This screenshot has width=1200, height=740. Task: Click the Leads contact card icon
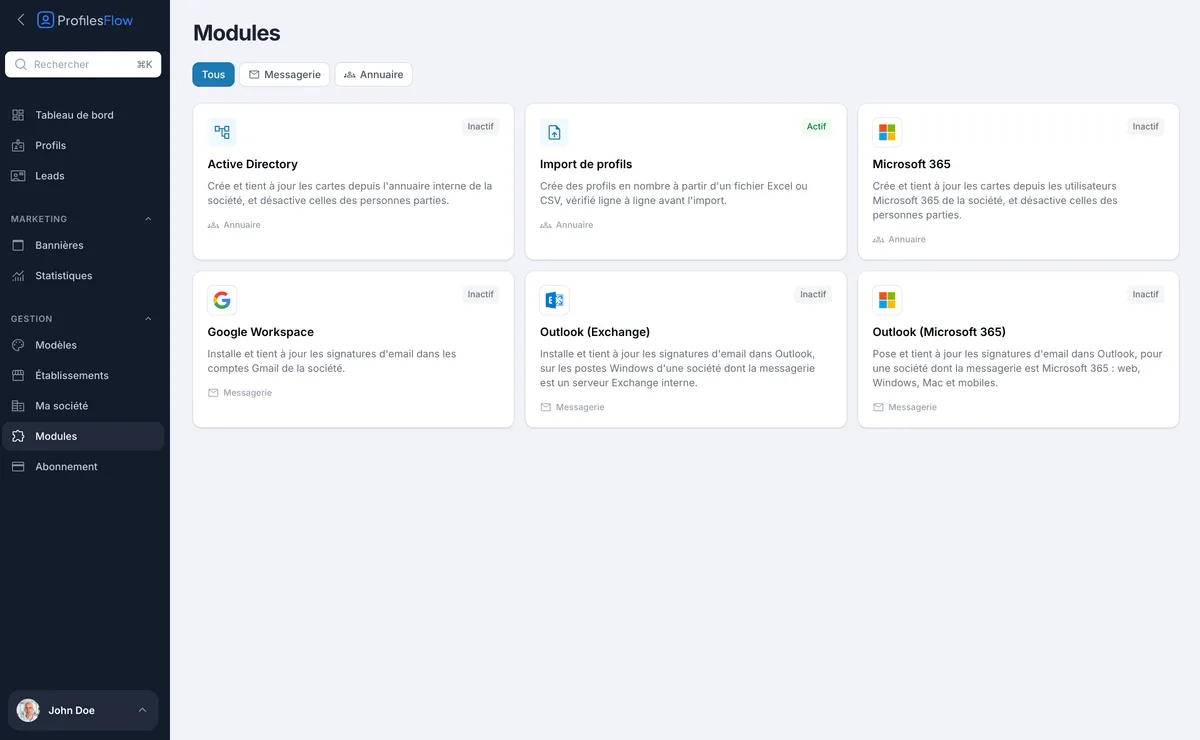click(x=18, y=176)
